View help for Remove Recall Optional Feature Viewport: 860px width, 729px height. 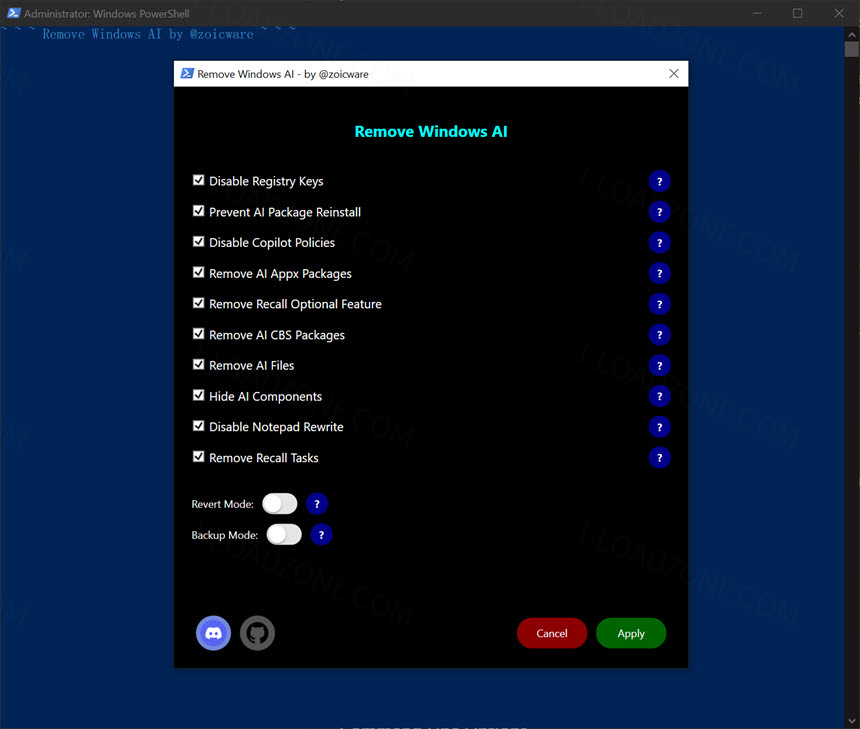(x=659, y=304)
